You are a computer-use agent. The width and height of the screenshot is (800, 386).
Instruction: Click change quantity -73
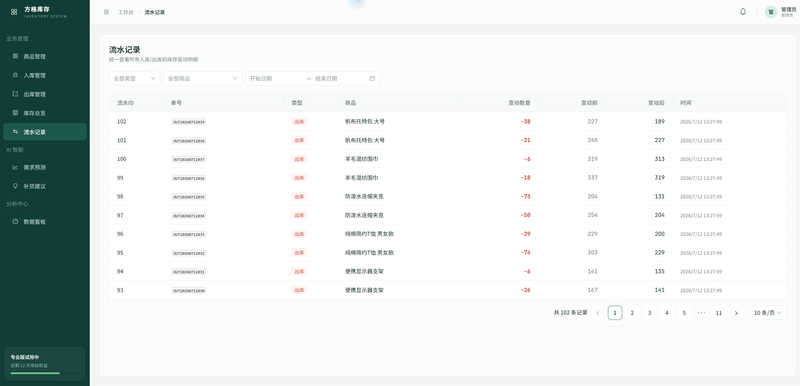(x=526, y=196)
